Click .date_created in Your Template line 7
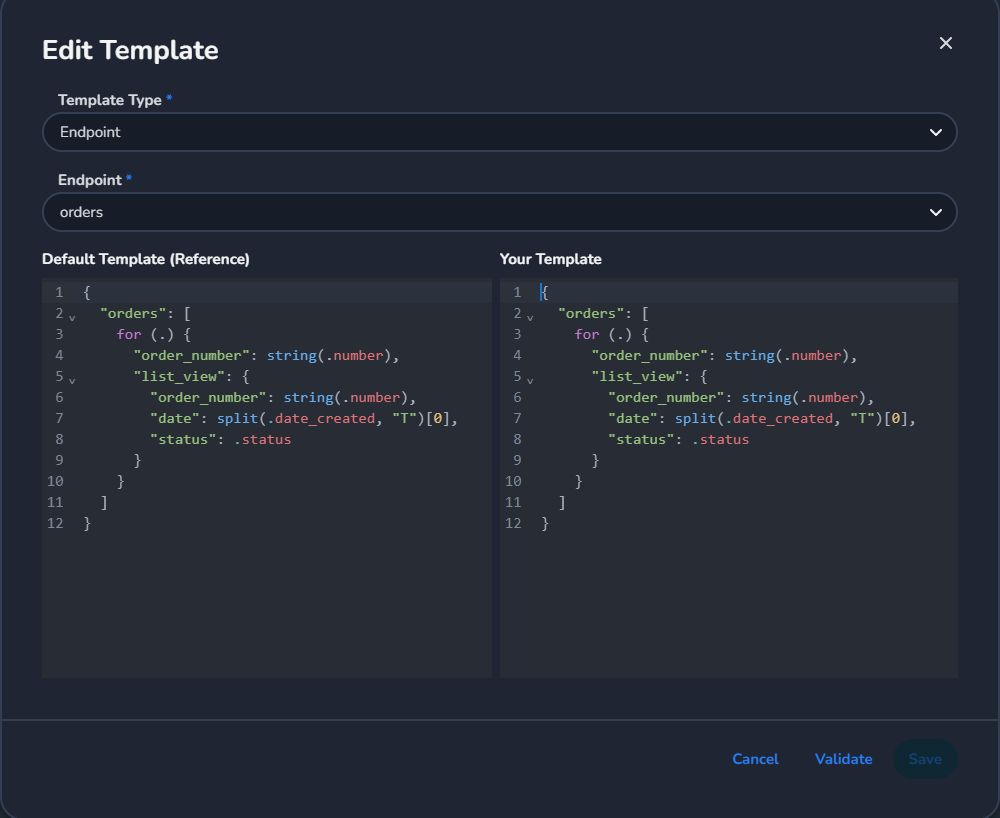The height and width of the screenshot is (818, 1000). click(x=779, y=419)
